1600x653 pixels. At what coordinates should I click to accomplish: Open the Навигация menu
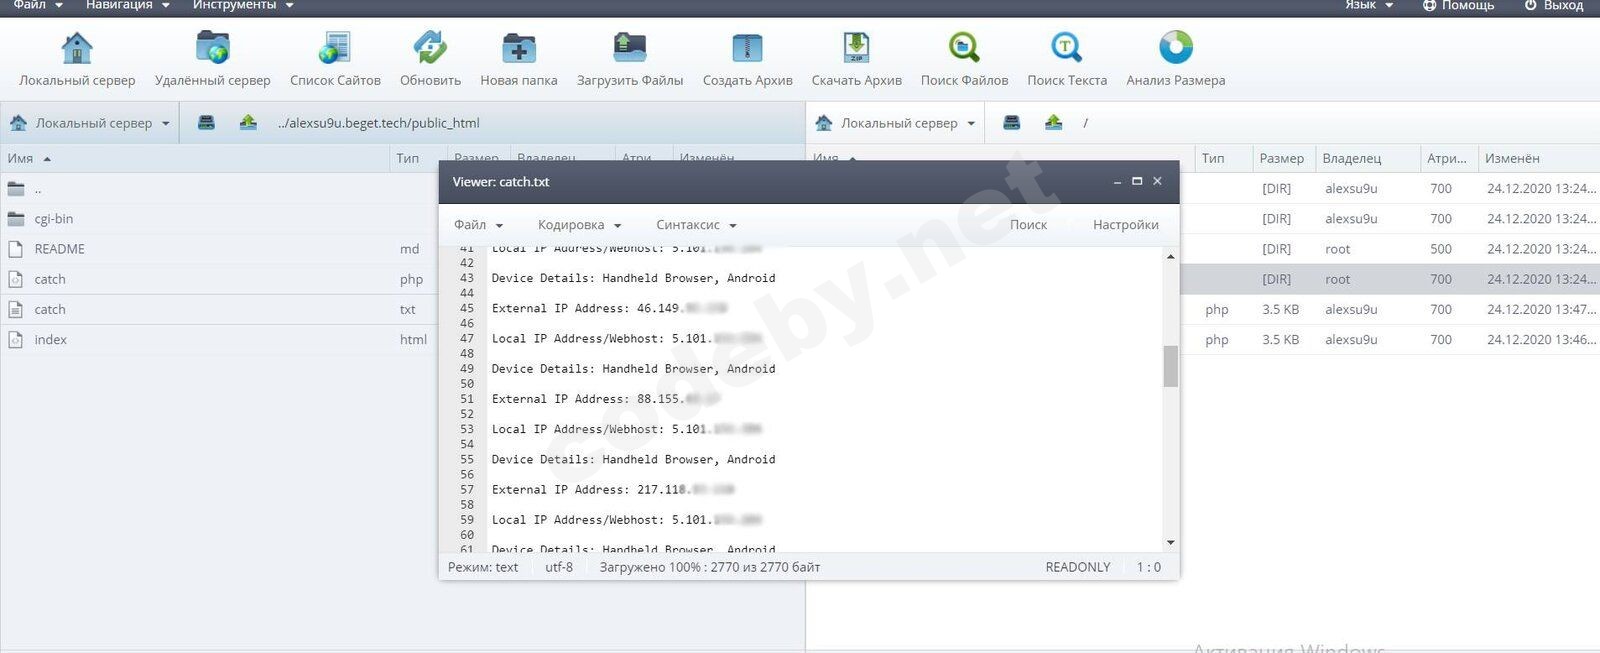128,5
